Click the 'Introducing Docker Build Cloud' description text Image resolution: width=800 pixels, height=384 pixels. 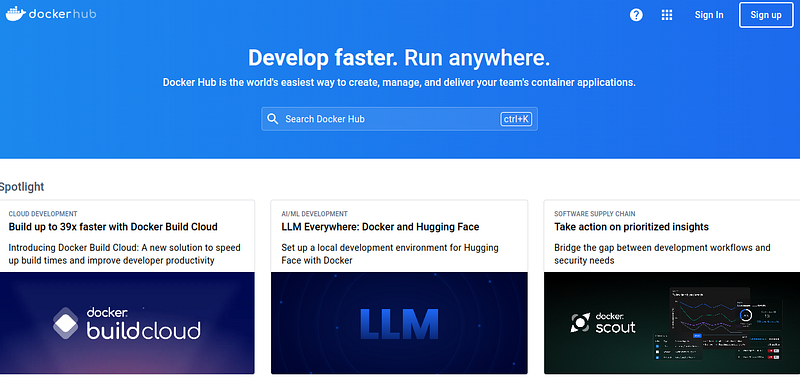(x=124, y=254)
